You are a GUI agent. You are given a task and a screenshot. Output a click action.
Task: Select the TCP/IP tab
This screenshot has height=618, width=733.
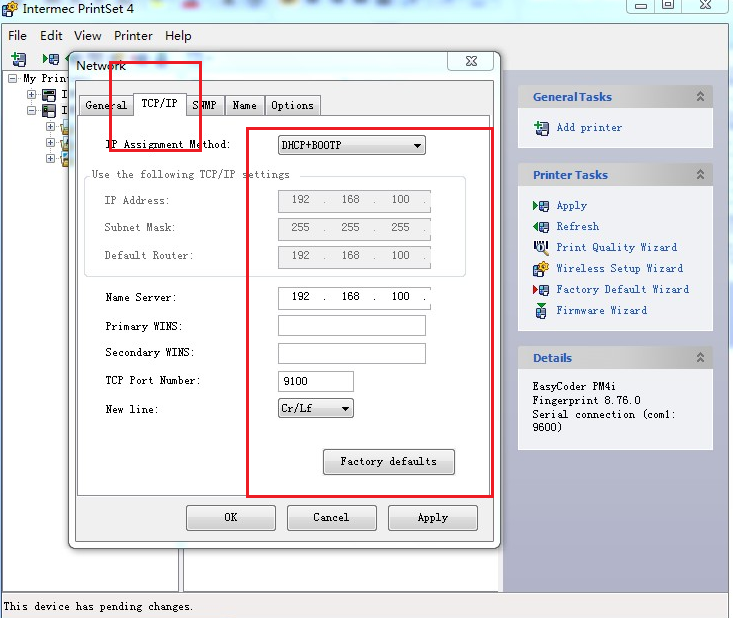(159, 103)
